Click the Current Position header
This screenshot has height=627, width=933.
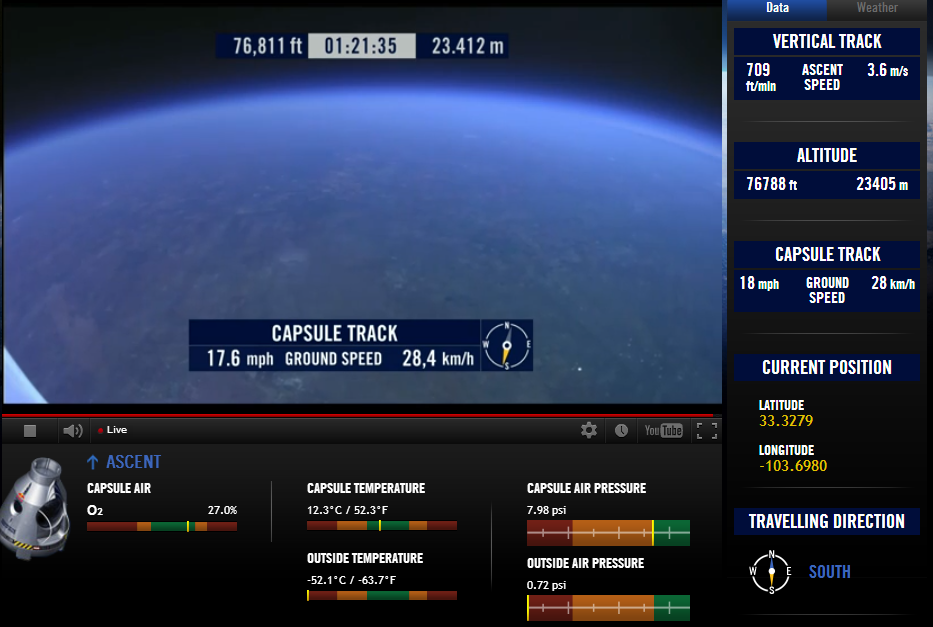pos(826,368)
